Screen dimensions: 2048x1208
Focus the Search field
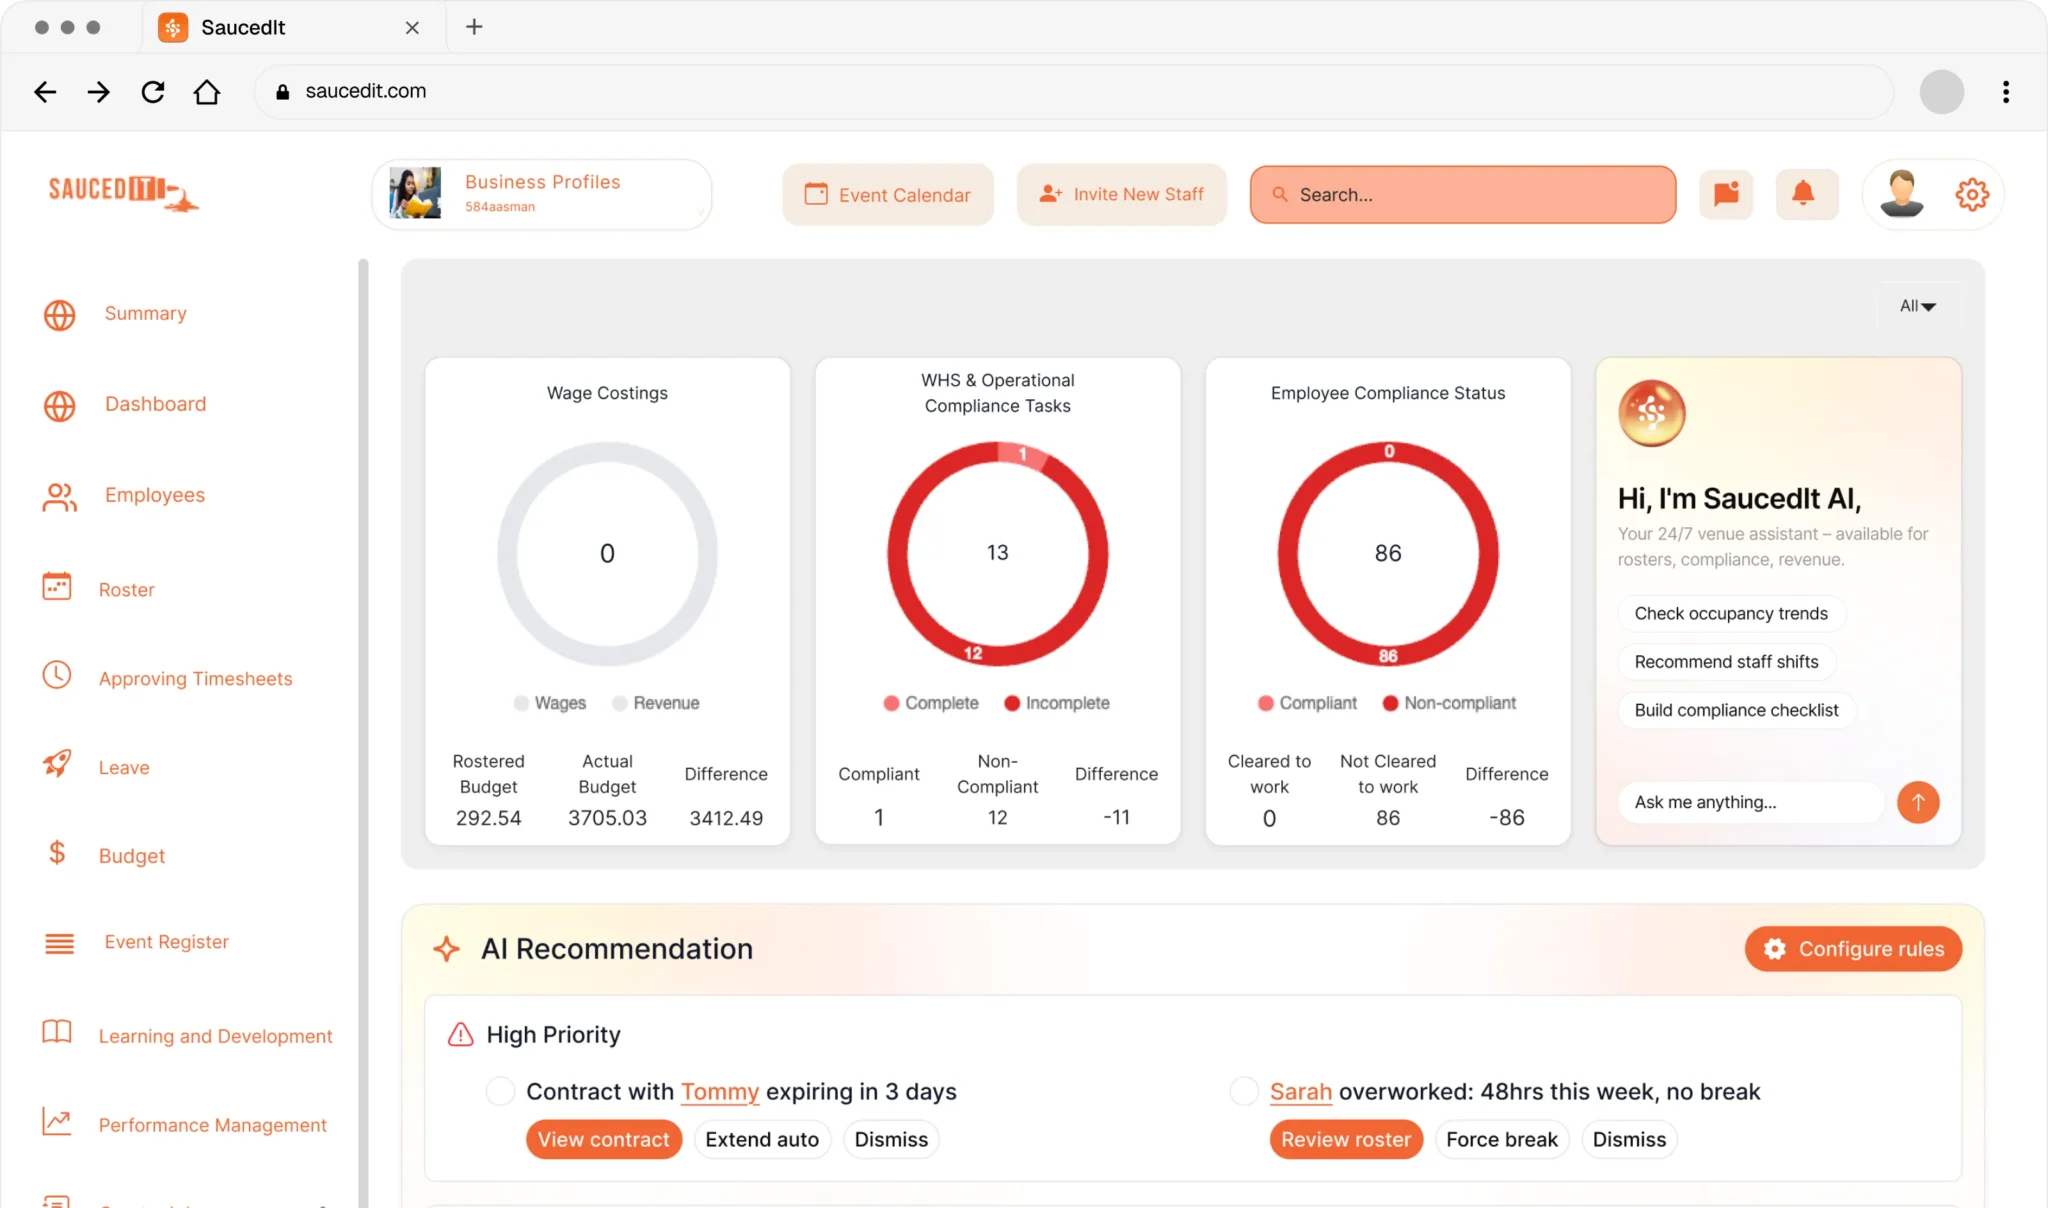pos(1463,195)
